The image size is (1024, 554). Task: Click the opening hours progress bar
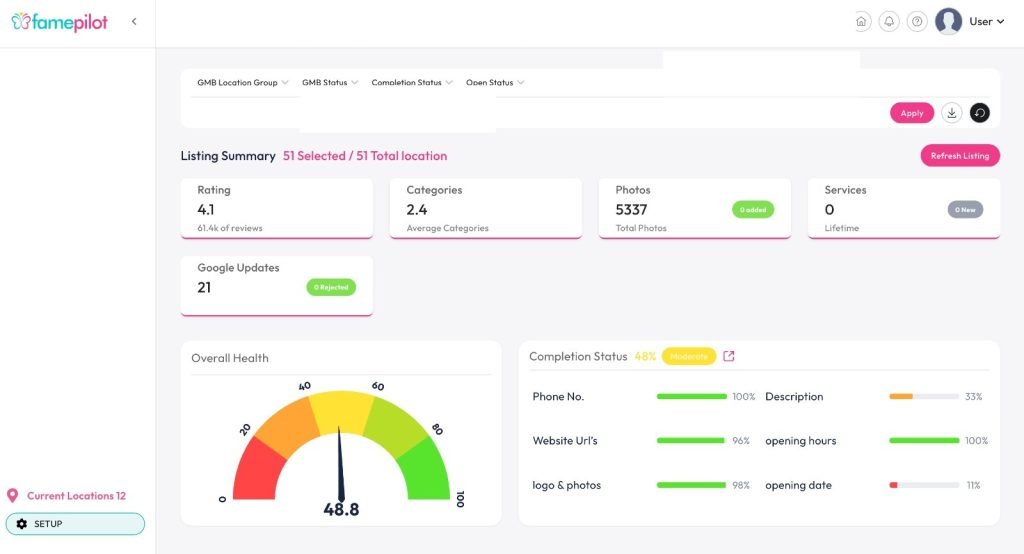point(924,441)
